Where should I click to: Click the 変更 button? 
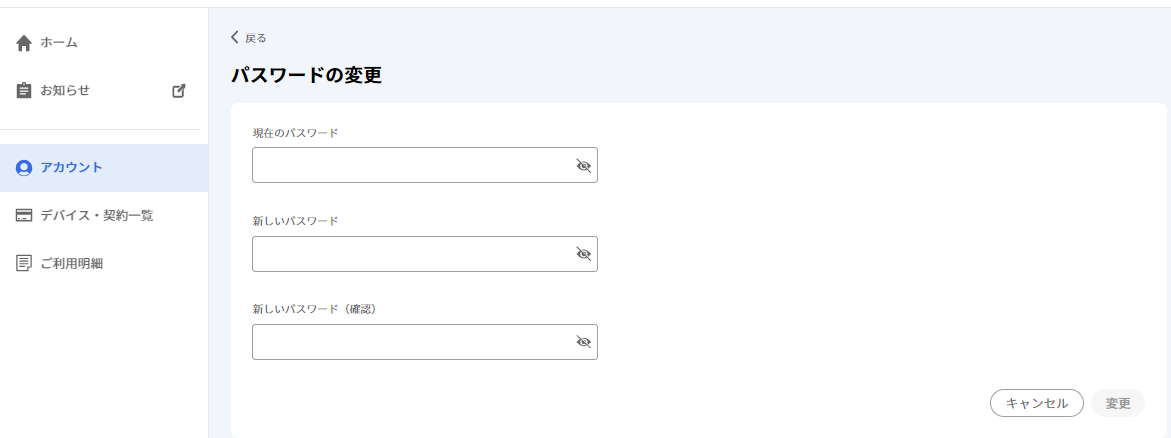coord(1118,403)
